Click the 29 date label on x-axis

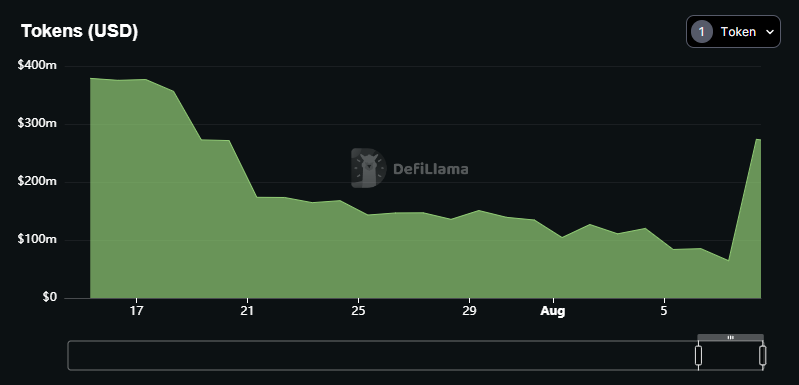tap(469, 311)
